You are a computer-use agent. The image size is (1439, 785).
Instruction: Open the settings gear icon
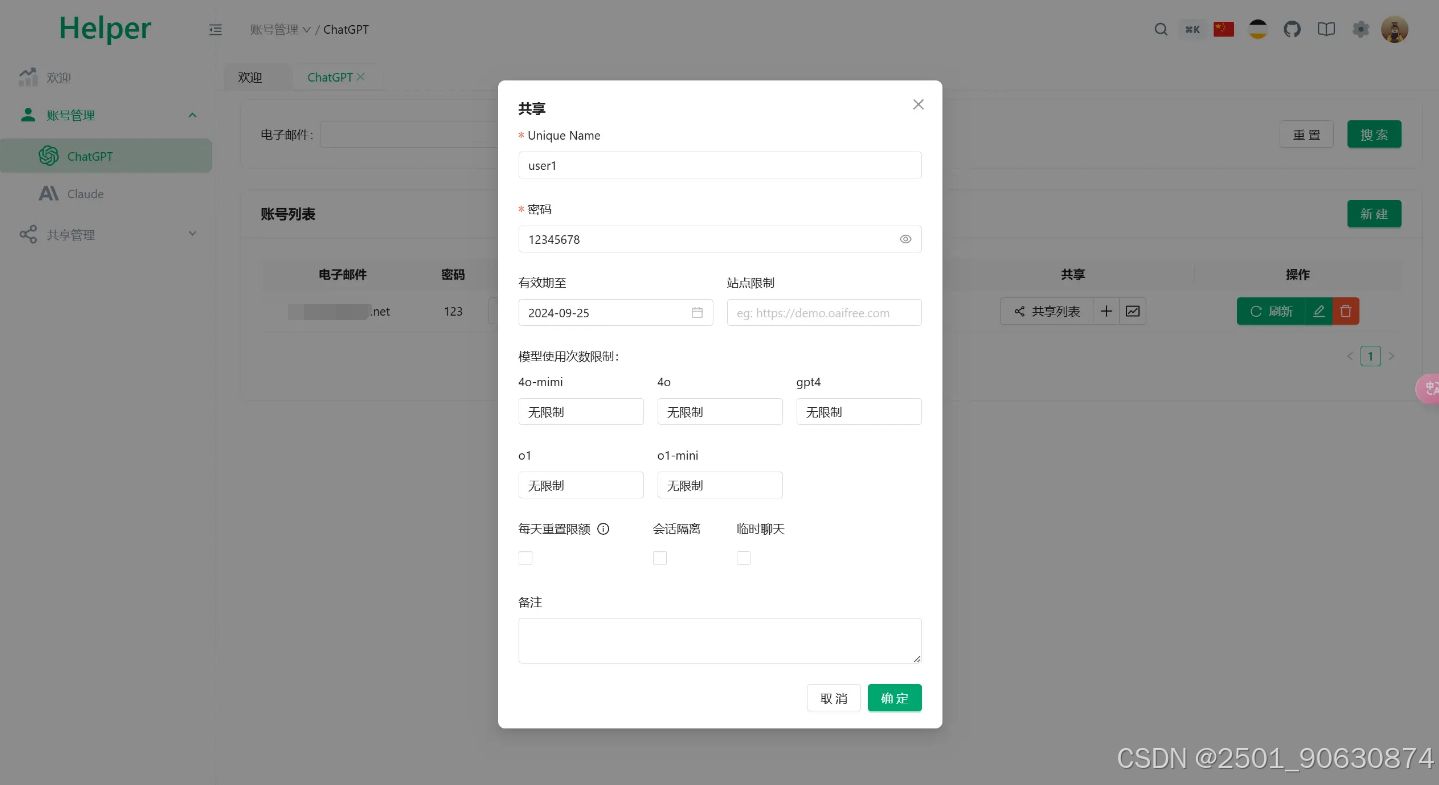(1360, 30)
